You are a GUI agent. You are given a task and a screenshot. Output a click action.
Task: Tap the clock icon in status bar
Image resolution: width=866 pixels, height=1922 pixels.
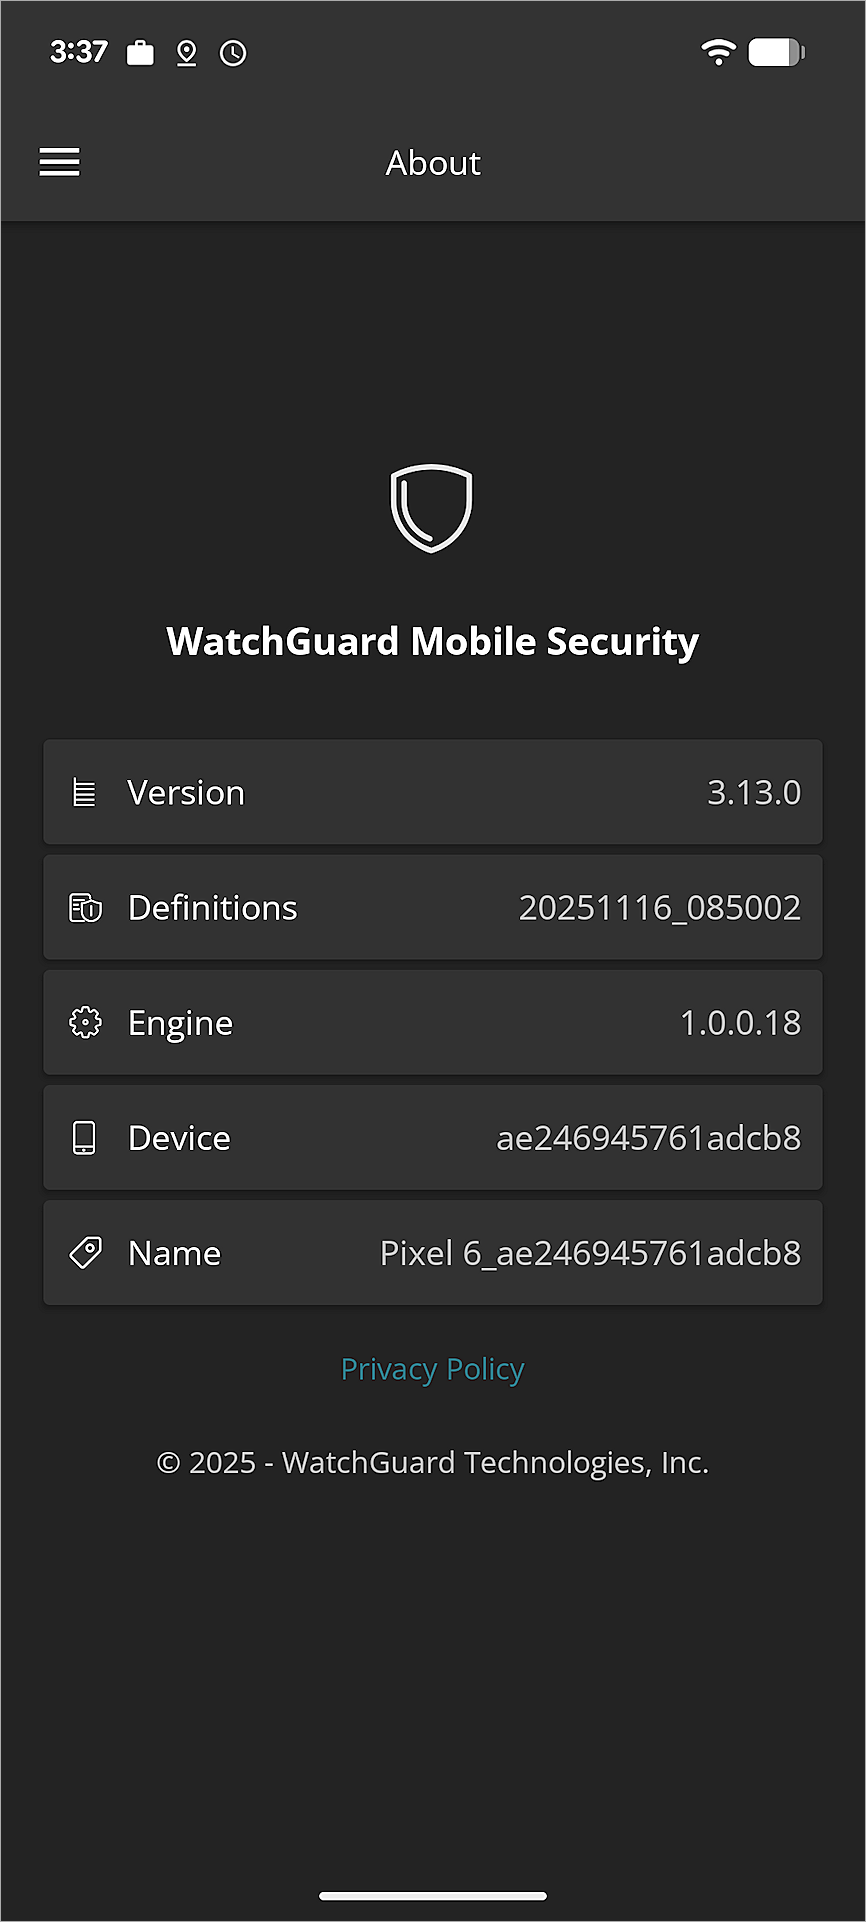(233, 53)
